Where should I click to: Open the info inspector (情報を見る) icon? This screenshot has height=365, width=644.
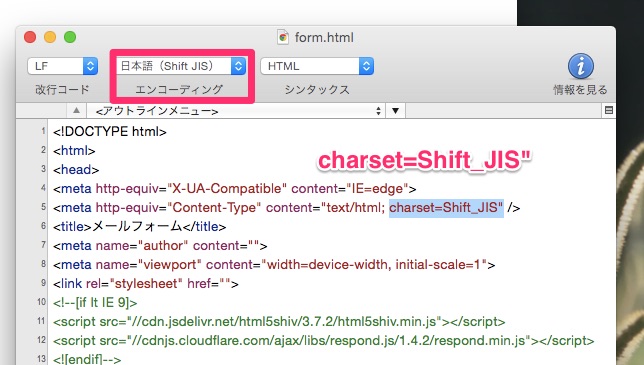point(580,66)
